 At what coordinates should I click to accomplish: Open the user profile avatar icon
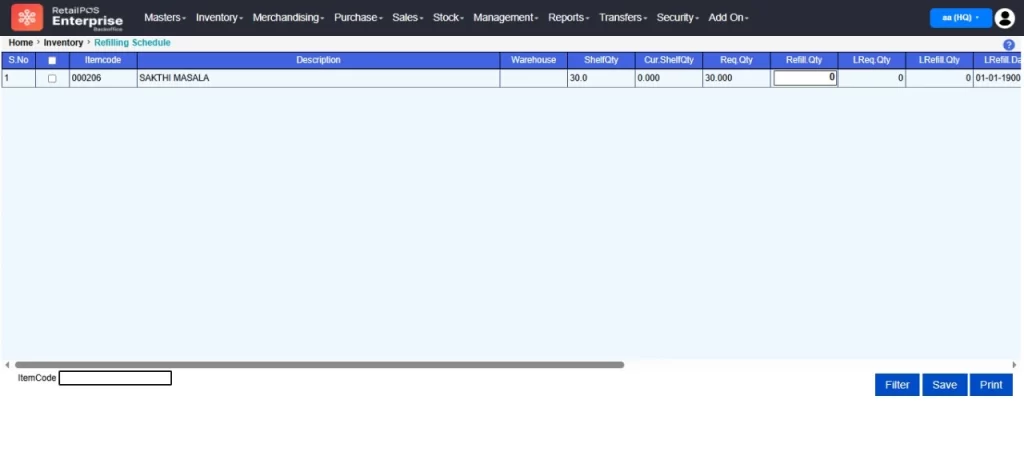(x=1004, y=18)
